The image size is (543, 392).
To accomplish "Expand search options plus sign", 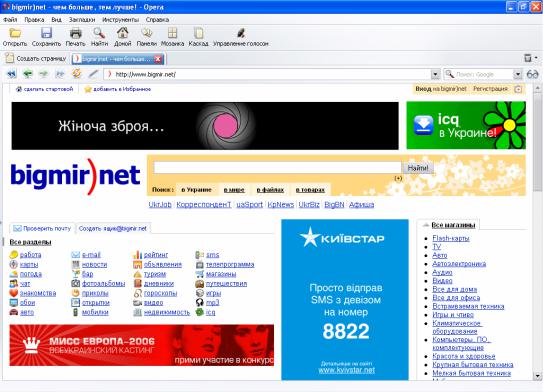I will (x=398, y=178).
